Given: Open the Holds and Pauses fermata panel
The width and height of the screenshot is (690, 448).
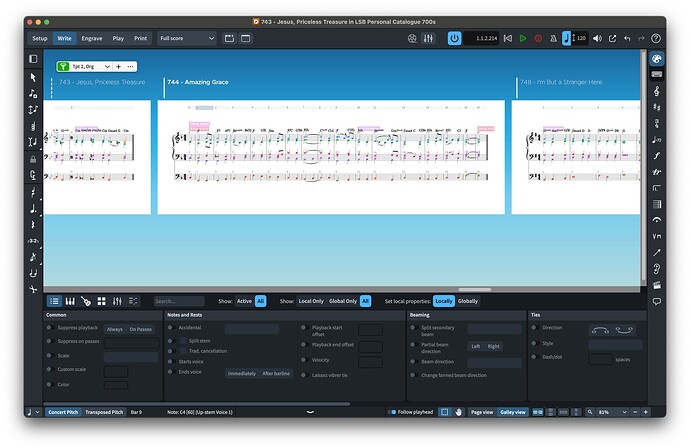Looking at the screenshot, I should click(657, 220).
